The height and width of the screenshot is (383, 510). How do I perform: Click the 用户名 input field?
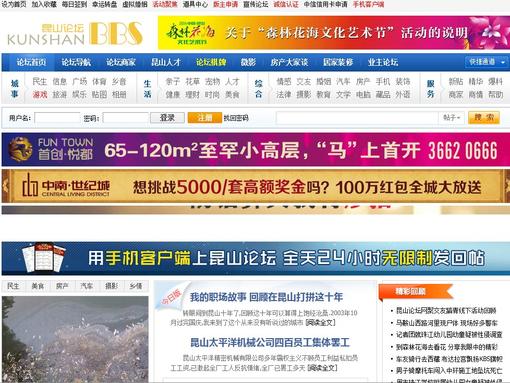click(x=57, y=118)
